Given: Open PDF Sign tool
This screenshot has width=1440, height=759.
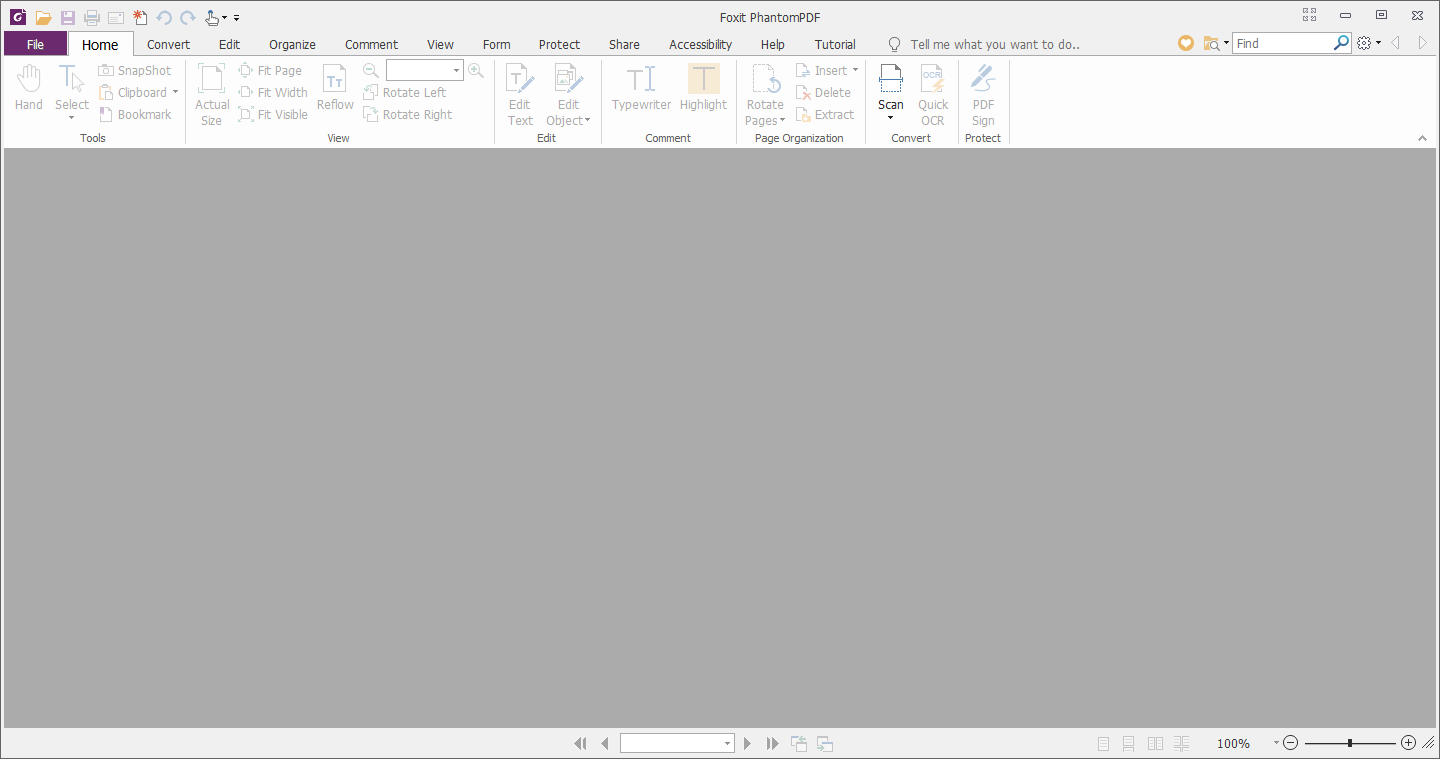Looking at the screenshot, I should (983, 95).
